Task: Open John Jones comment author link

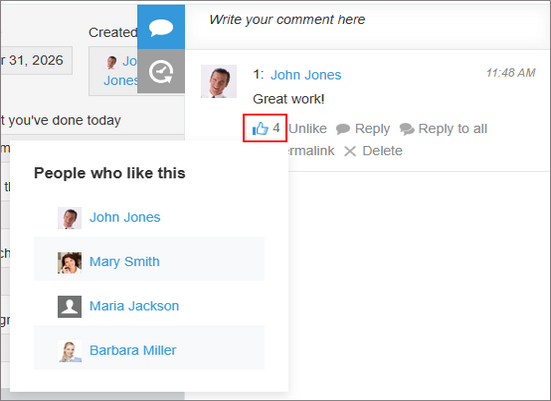Action: [306, 75]
